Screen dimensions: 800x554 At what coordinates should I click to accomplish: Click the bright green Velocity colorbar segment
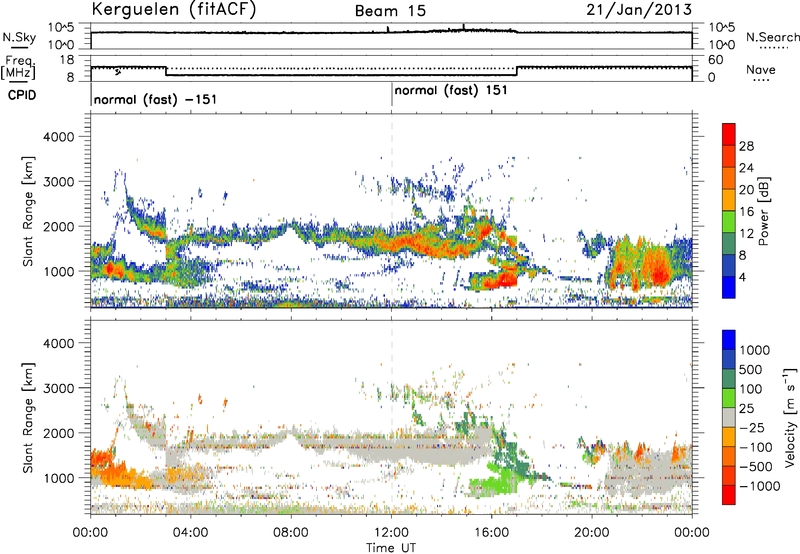pyautogui.click(x=729, y=398)
